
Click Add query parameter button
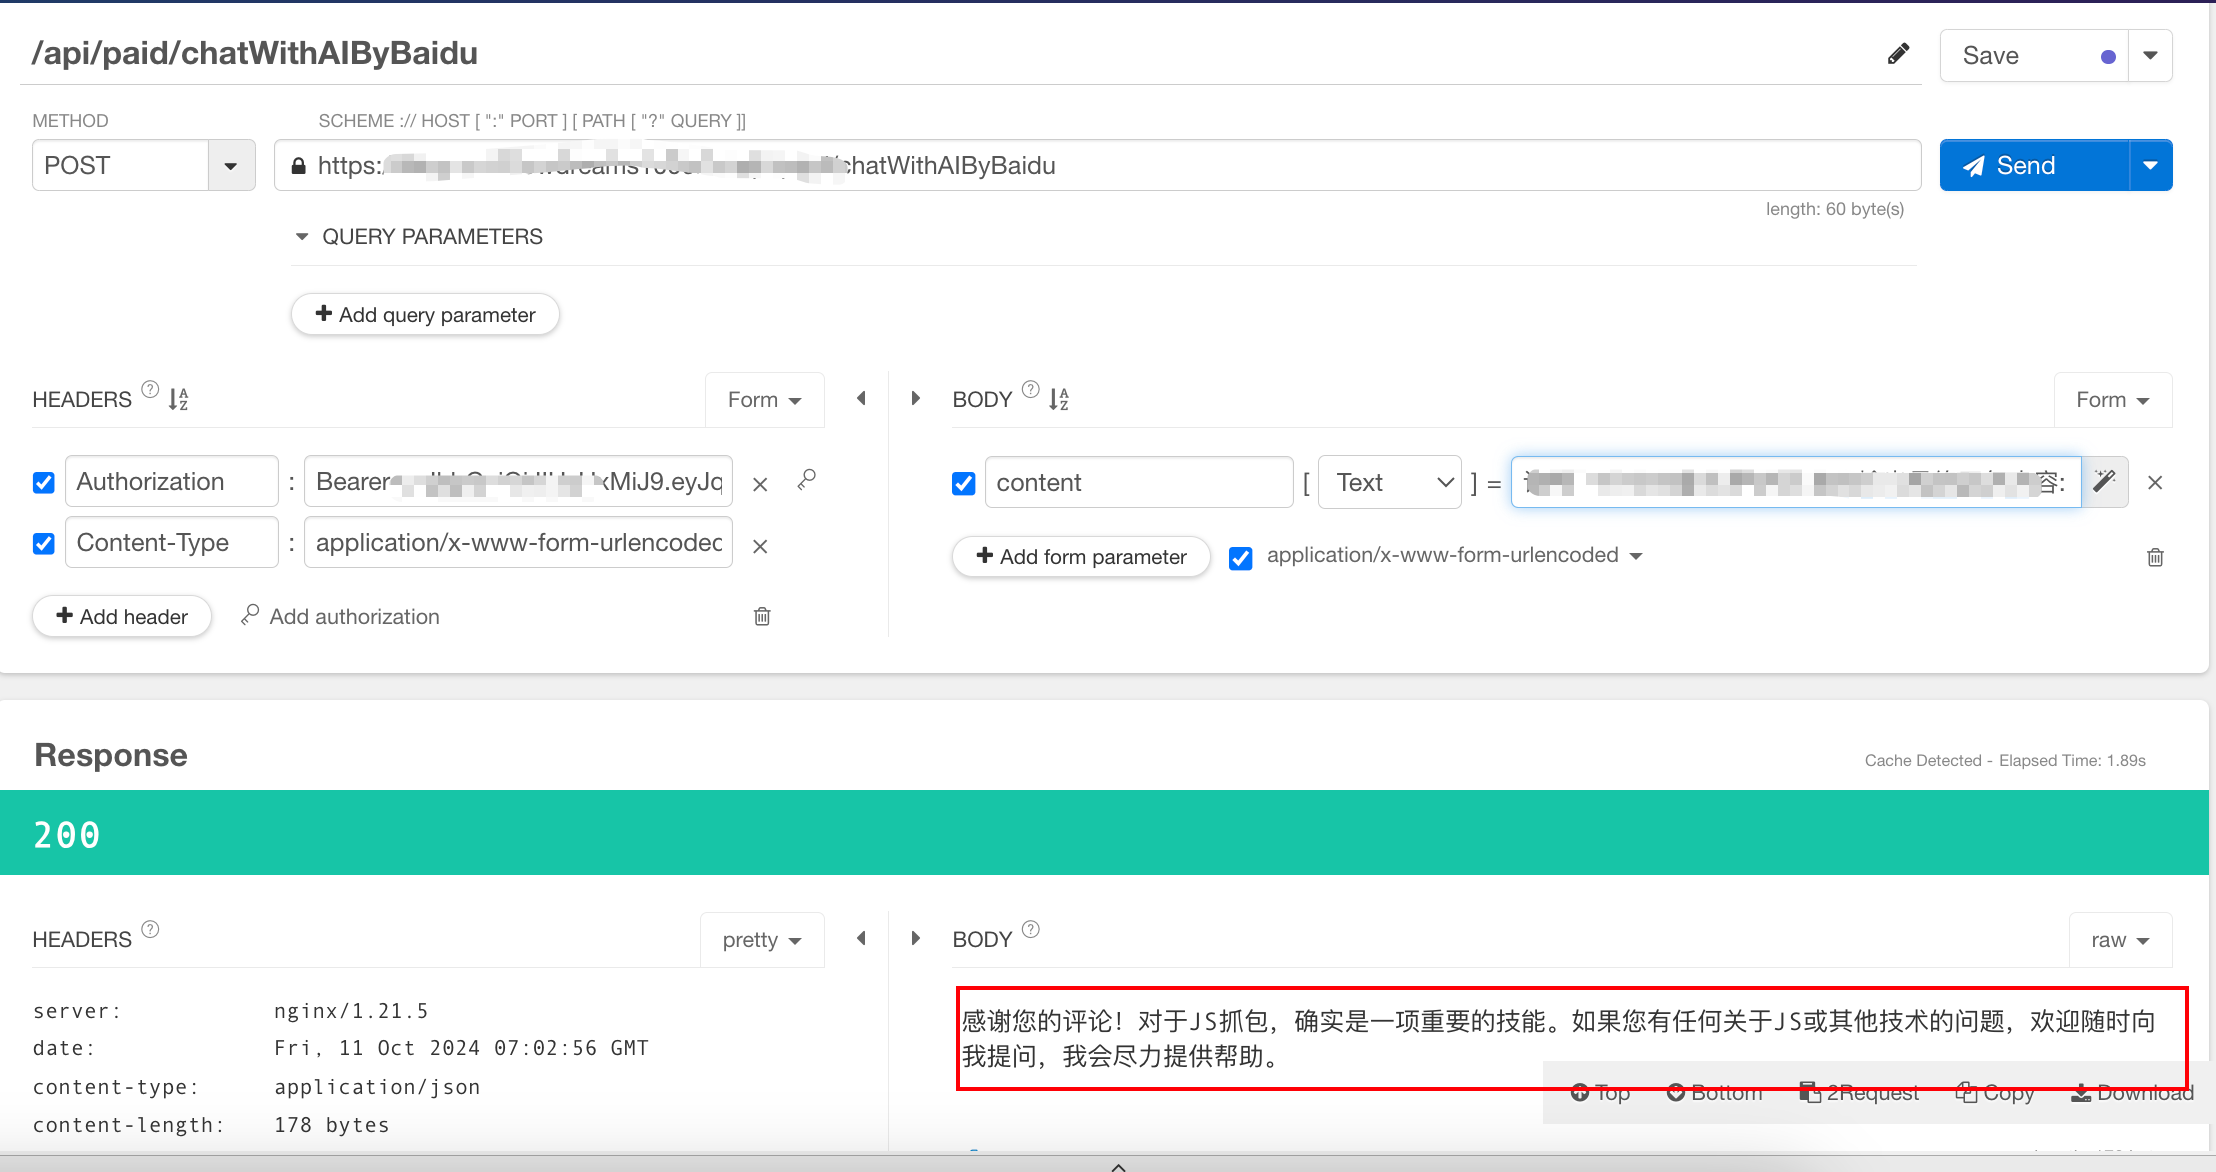pos(425,315)
